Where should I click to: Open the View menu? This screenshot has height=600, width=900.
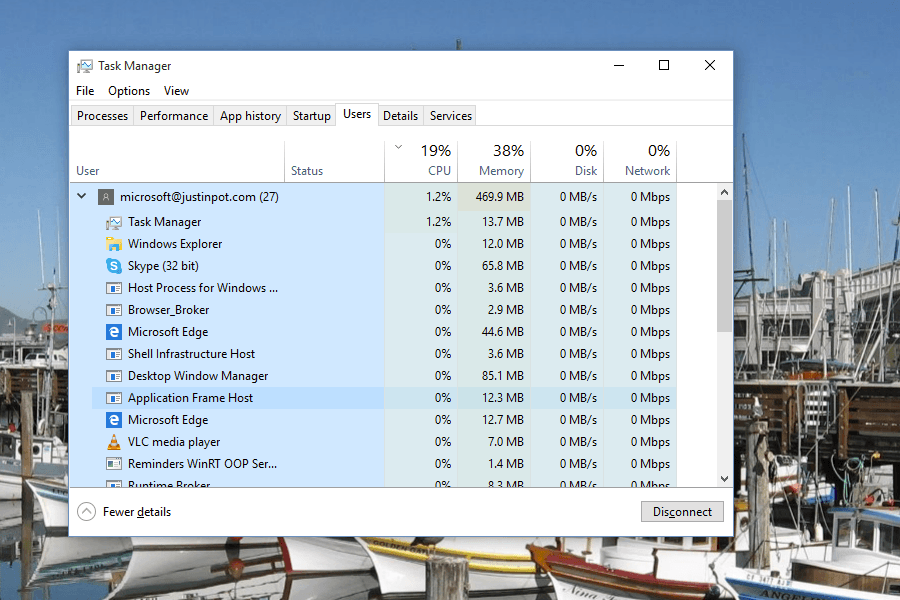coord(176,91)
